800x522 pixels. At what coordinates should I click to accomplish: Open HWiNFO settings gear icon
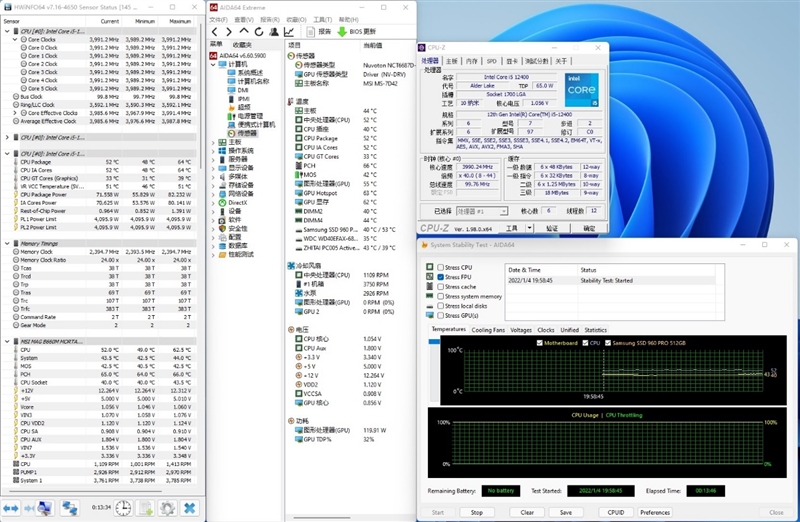tap(167, 508)
